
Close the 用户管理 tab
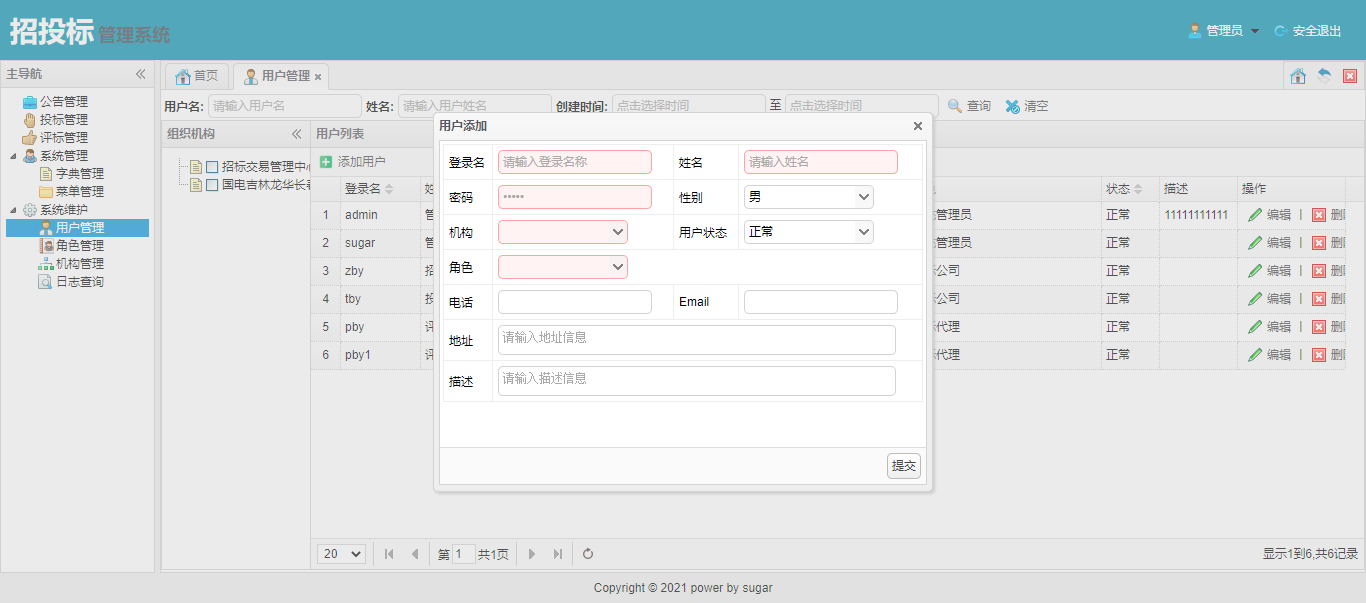[x=318, y=77]
